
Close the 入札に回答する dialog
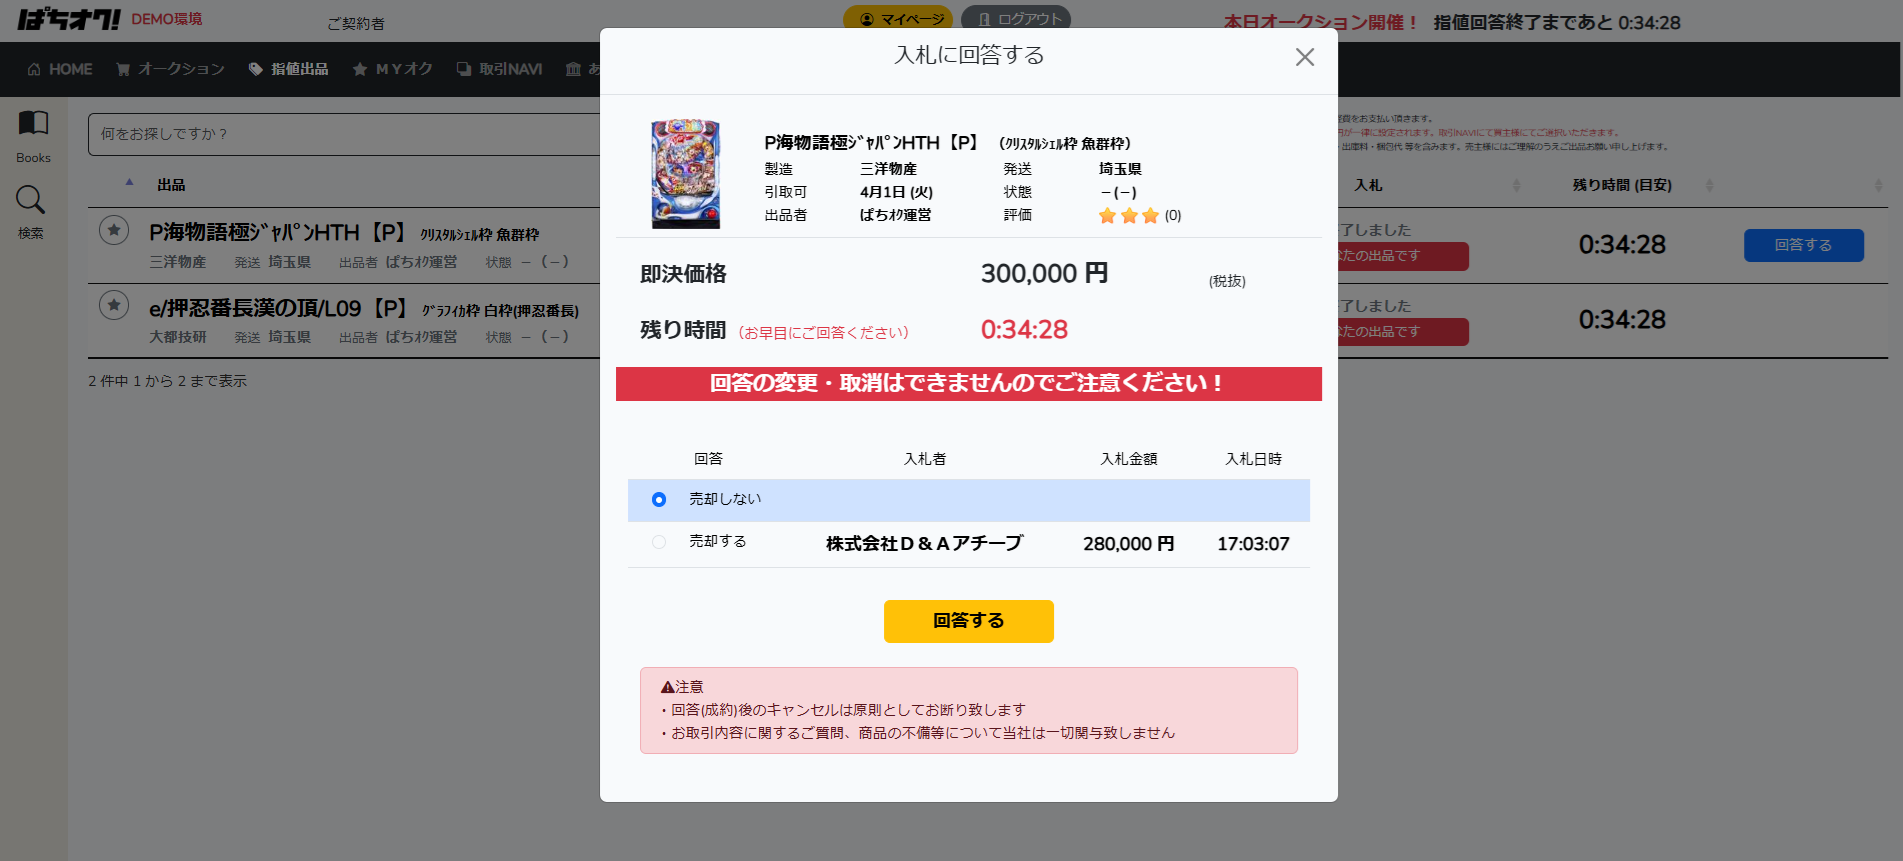point(1304,57)
